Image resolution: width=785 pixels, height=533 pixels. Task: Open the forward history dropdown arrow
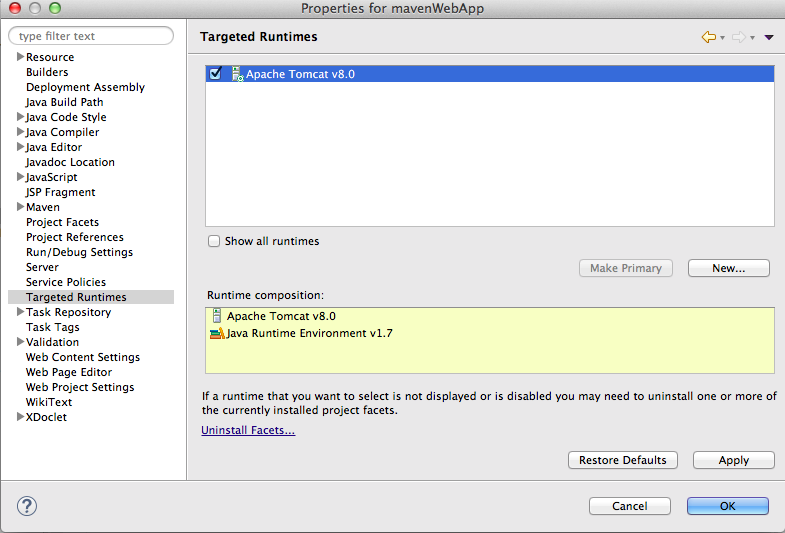[752, 38]
